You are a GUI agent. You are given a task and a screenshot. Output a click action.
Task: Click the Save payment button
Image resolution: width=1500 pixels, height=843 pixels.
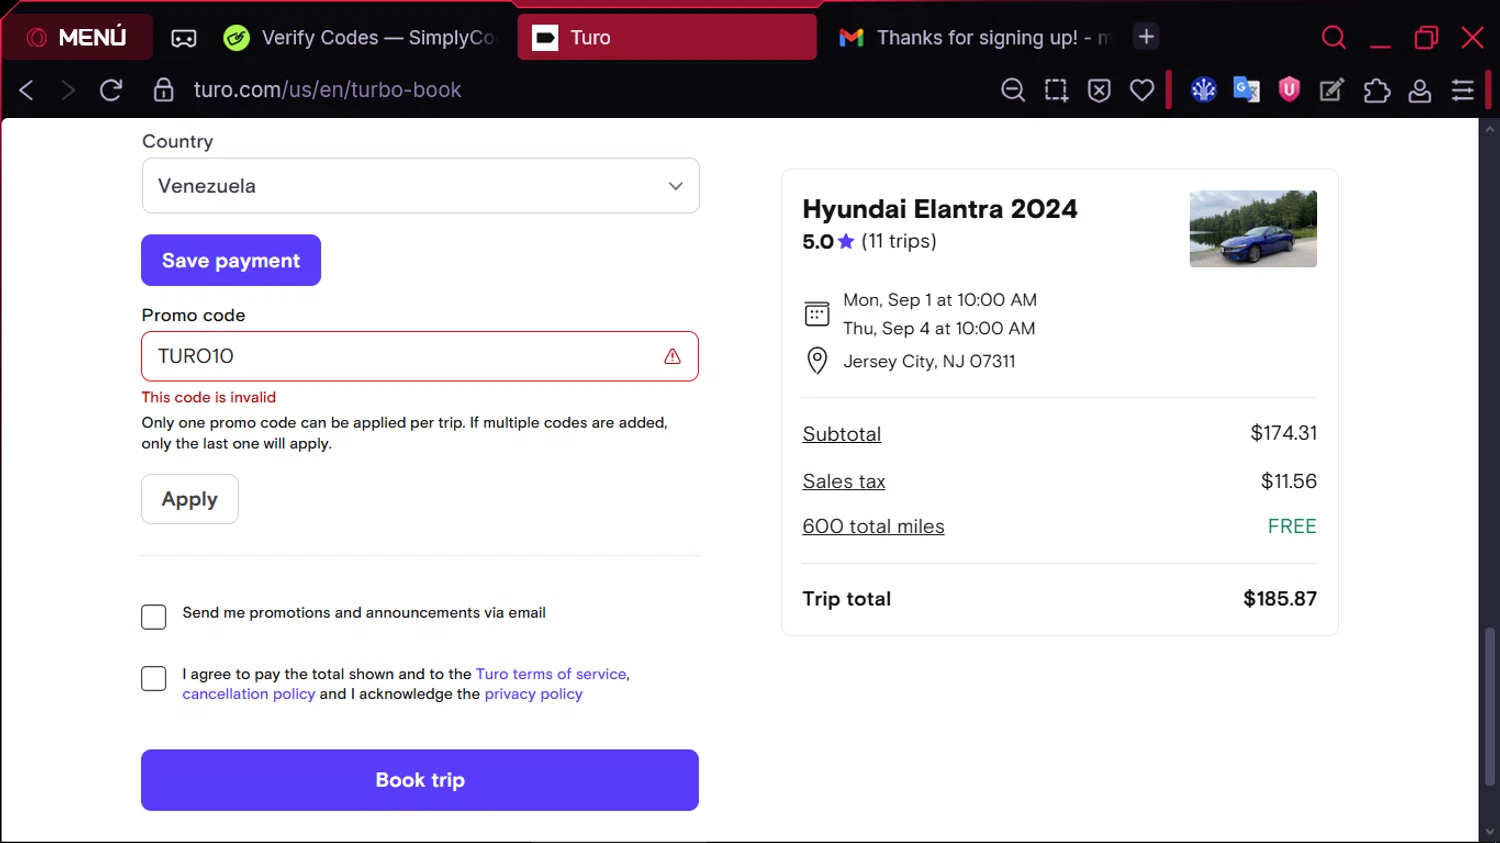[x=231, y=260]
